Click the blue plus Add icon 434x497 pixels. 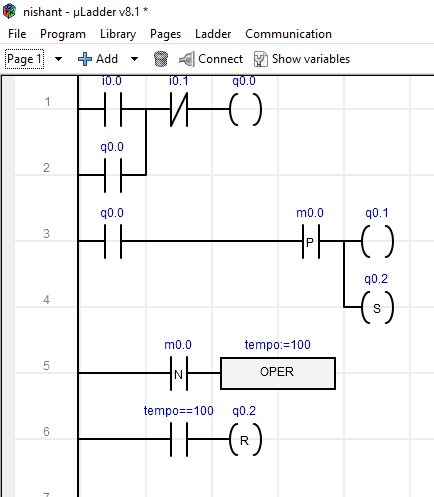[x=85, y=59]
